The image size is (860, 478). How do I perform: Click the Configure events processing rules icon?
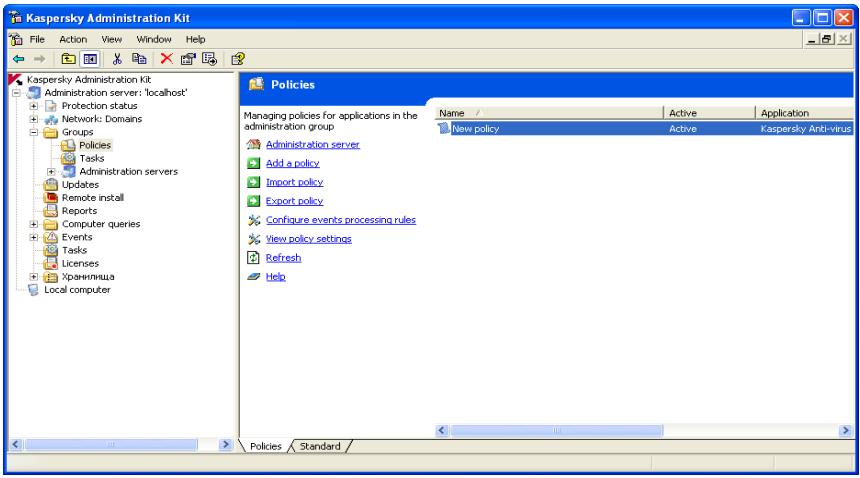pos(254,220)
